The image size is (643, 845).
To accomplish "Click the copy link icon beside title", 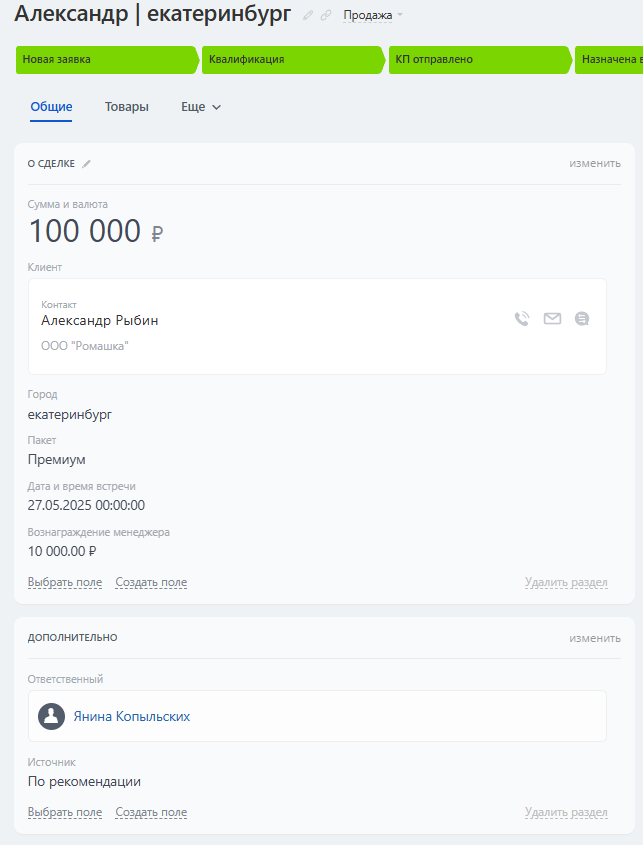I will tap(325, 15).
